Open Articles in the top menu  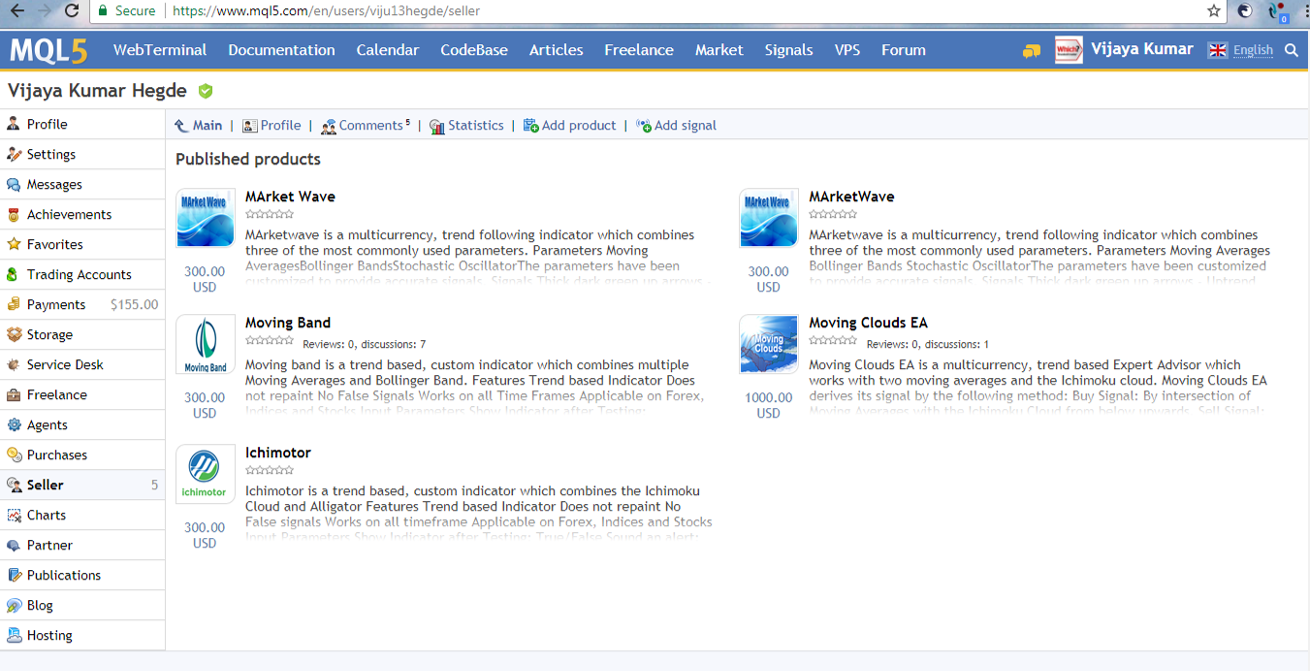tap(556, 50)
